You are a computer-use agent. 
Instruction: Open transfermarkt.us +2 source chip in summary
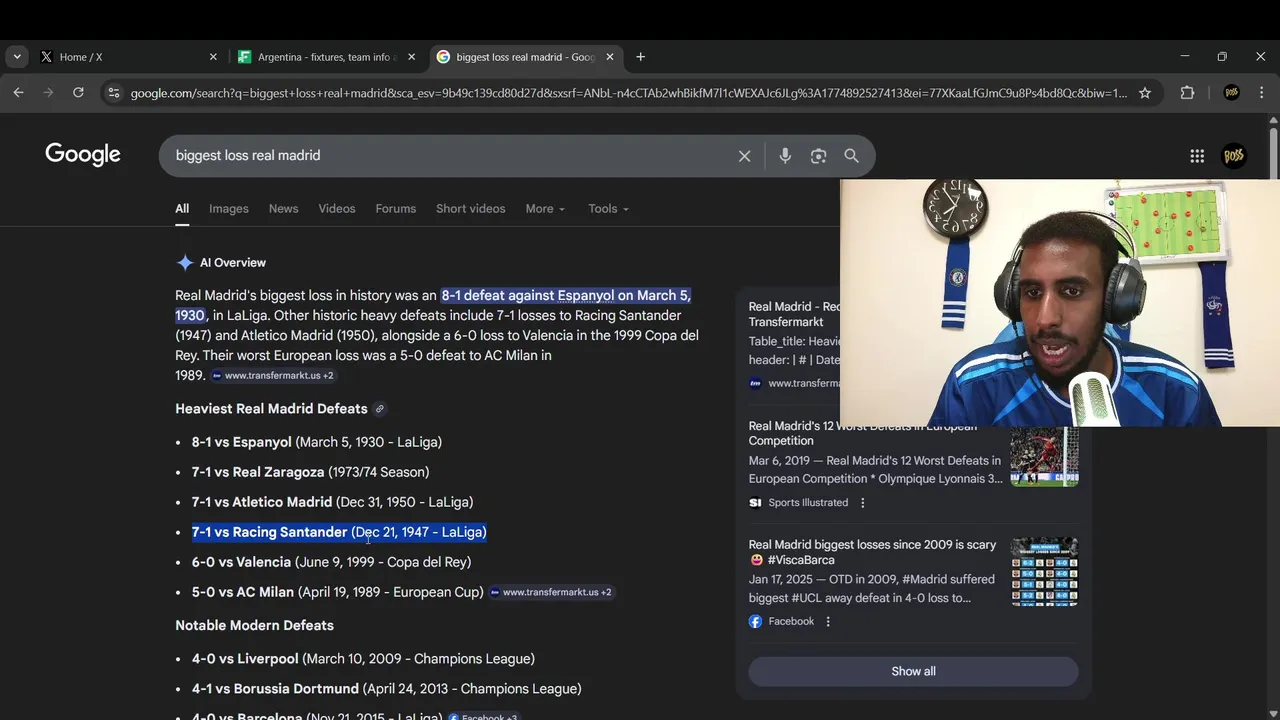(x=272, y=376)
